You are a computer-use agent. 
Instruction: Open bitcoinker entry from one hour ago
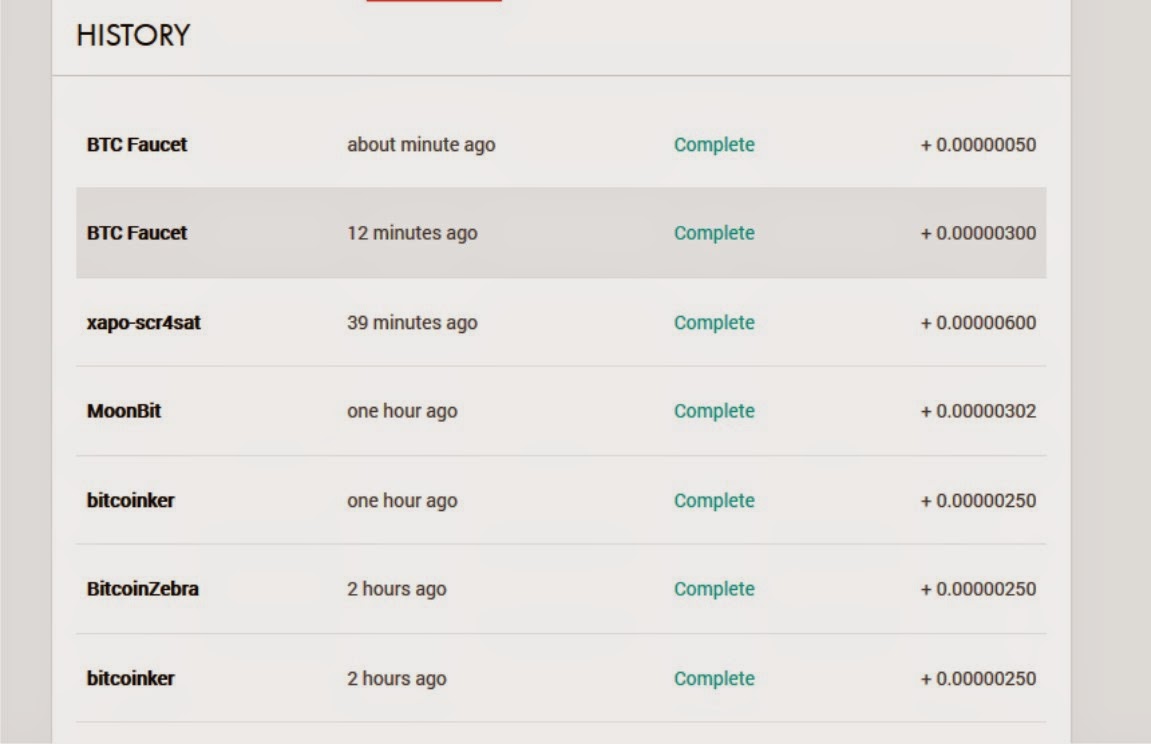pyautogui.click(x=131, y=500)
